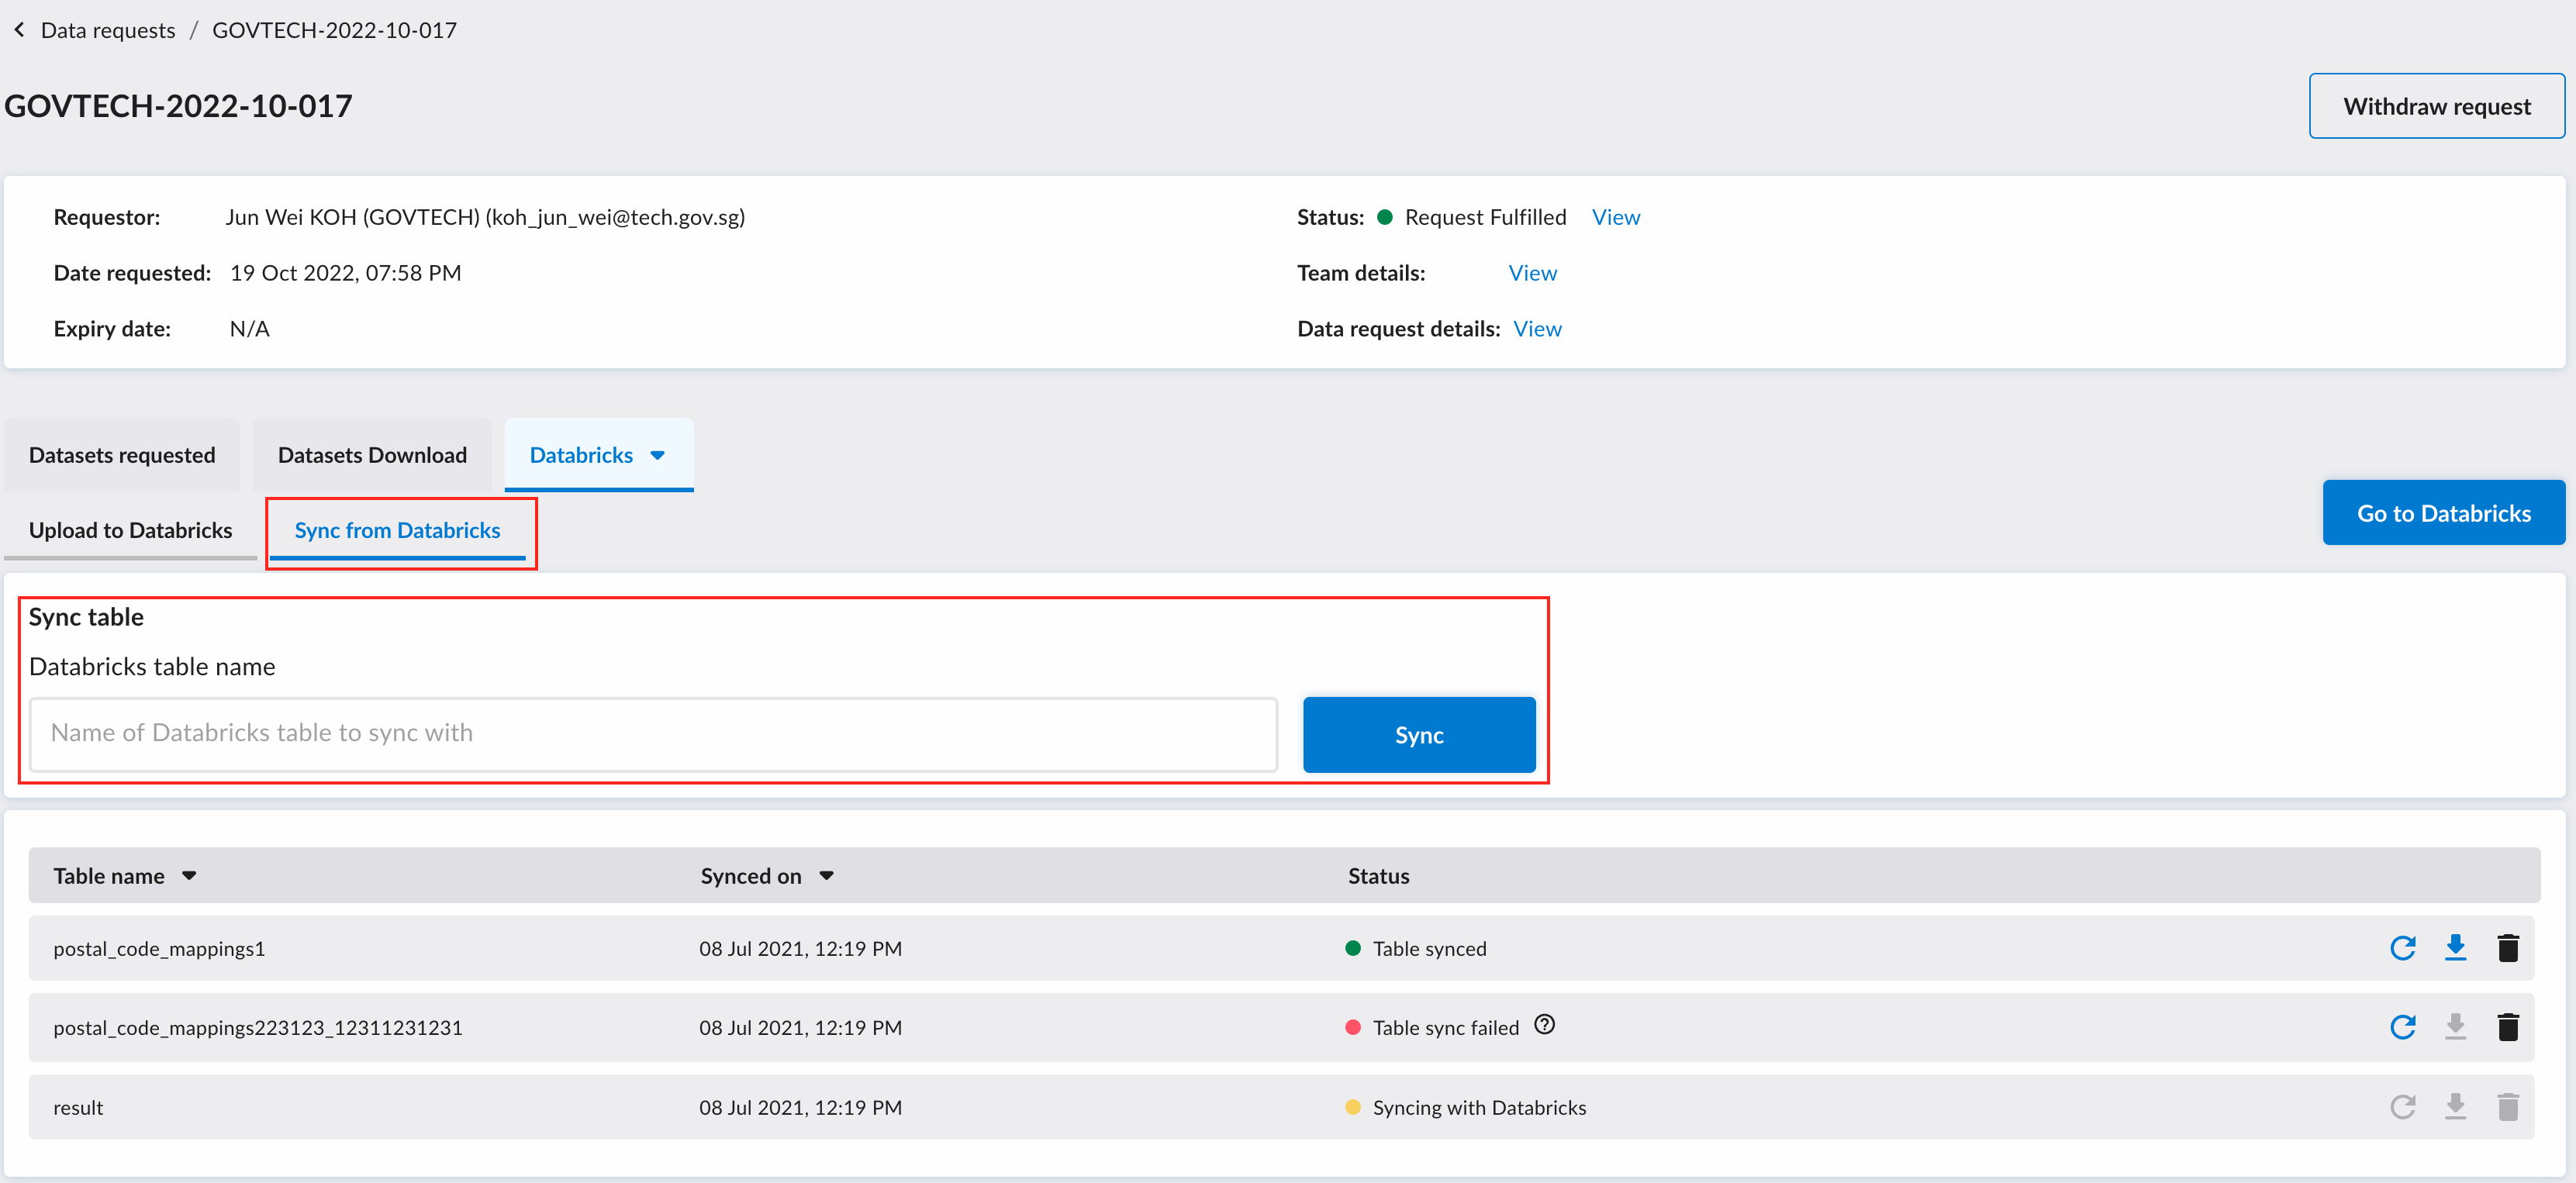Select the Databricks tab
Image resolution: width=2576 pixels, height=1183 pixels.
click(x=598, y=455)
